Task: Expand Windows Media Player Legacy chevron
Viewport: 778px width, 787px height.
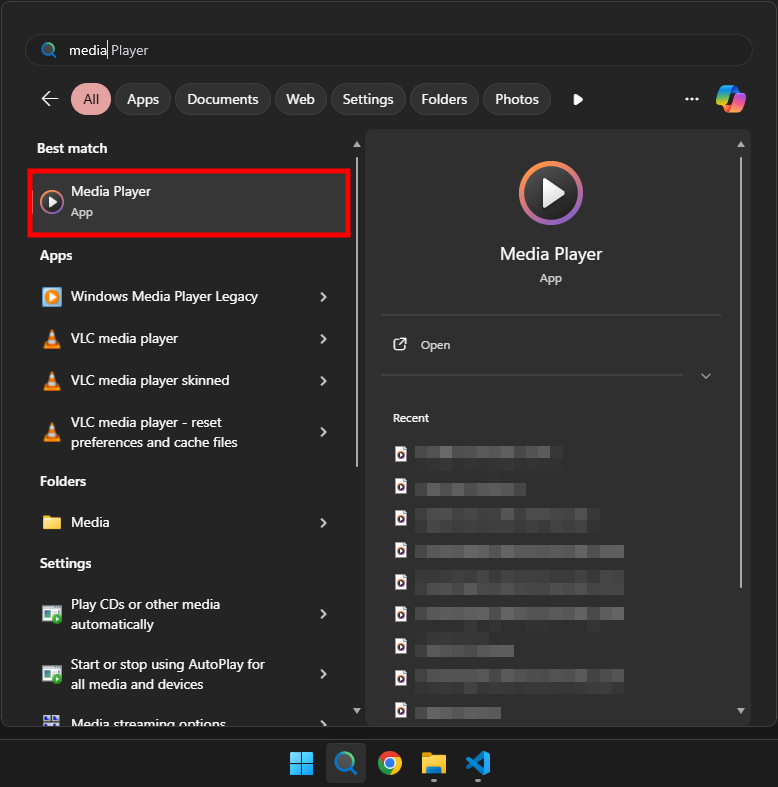Action: pos(324,297)
